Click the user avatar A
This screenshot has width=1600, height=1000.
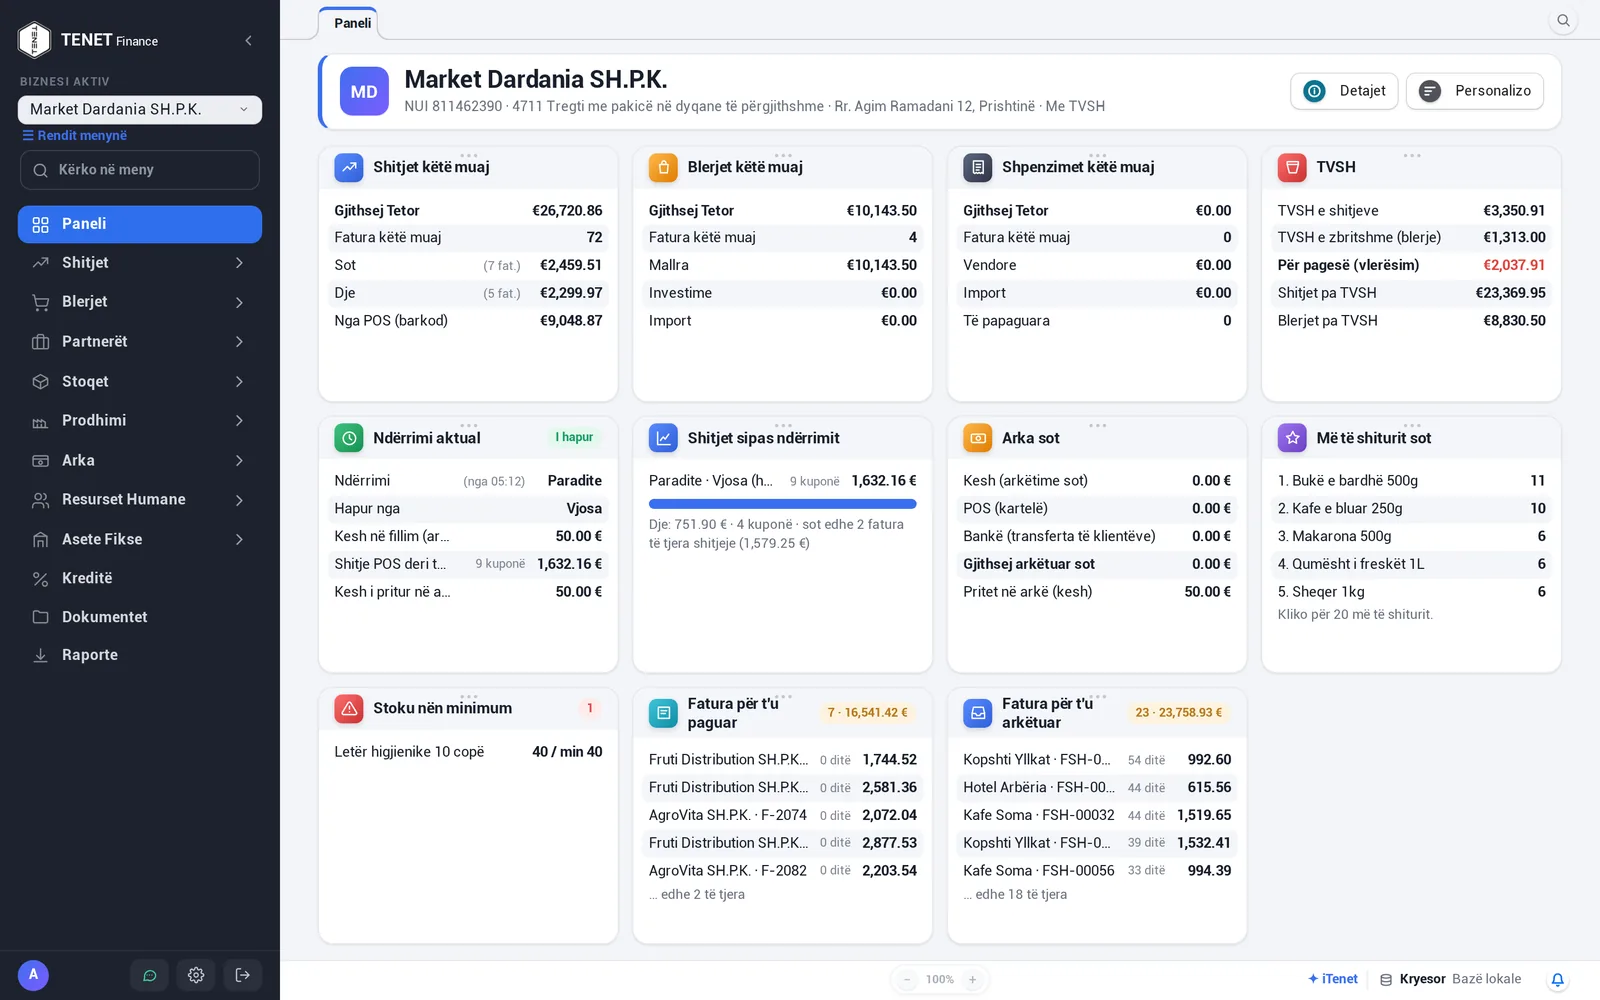click(33, 974)
